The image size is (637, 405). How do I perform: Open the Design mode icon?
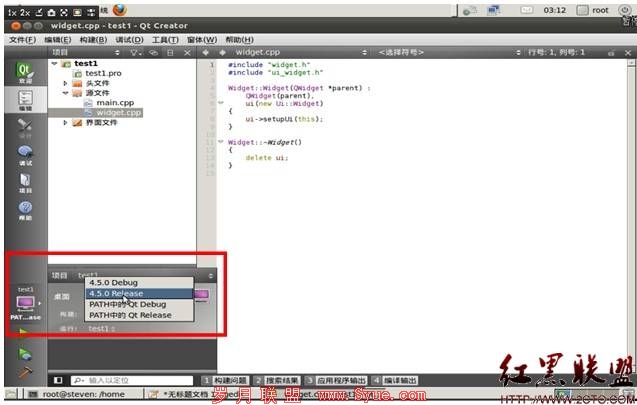(25, 128)
